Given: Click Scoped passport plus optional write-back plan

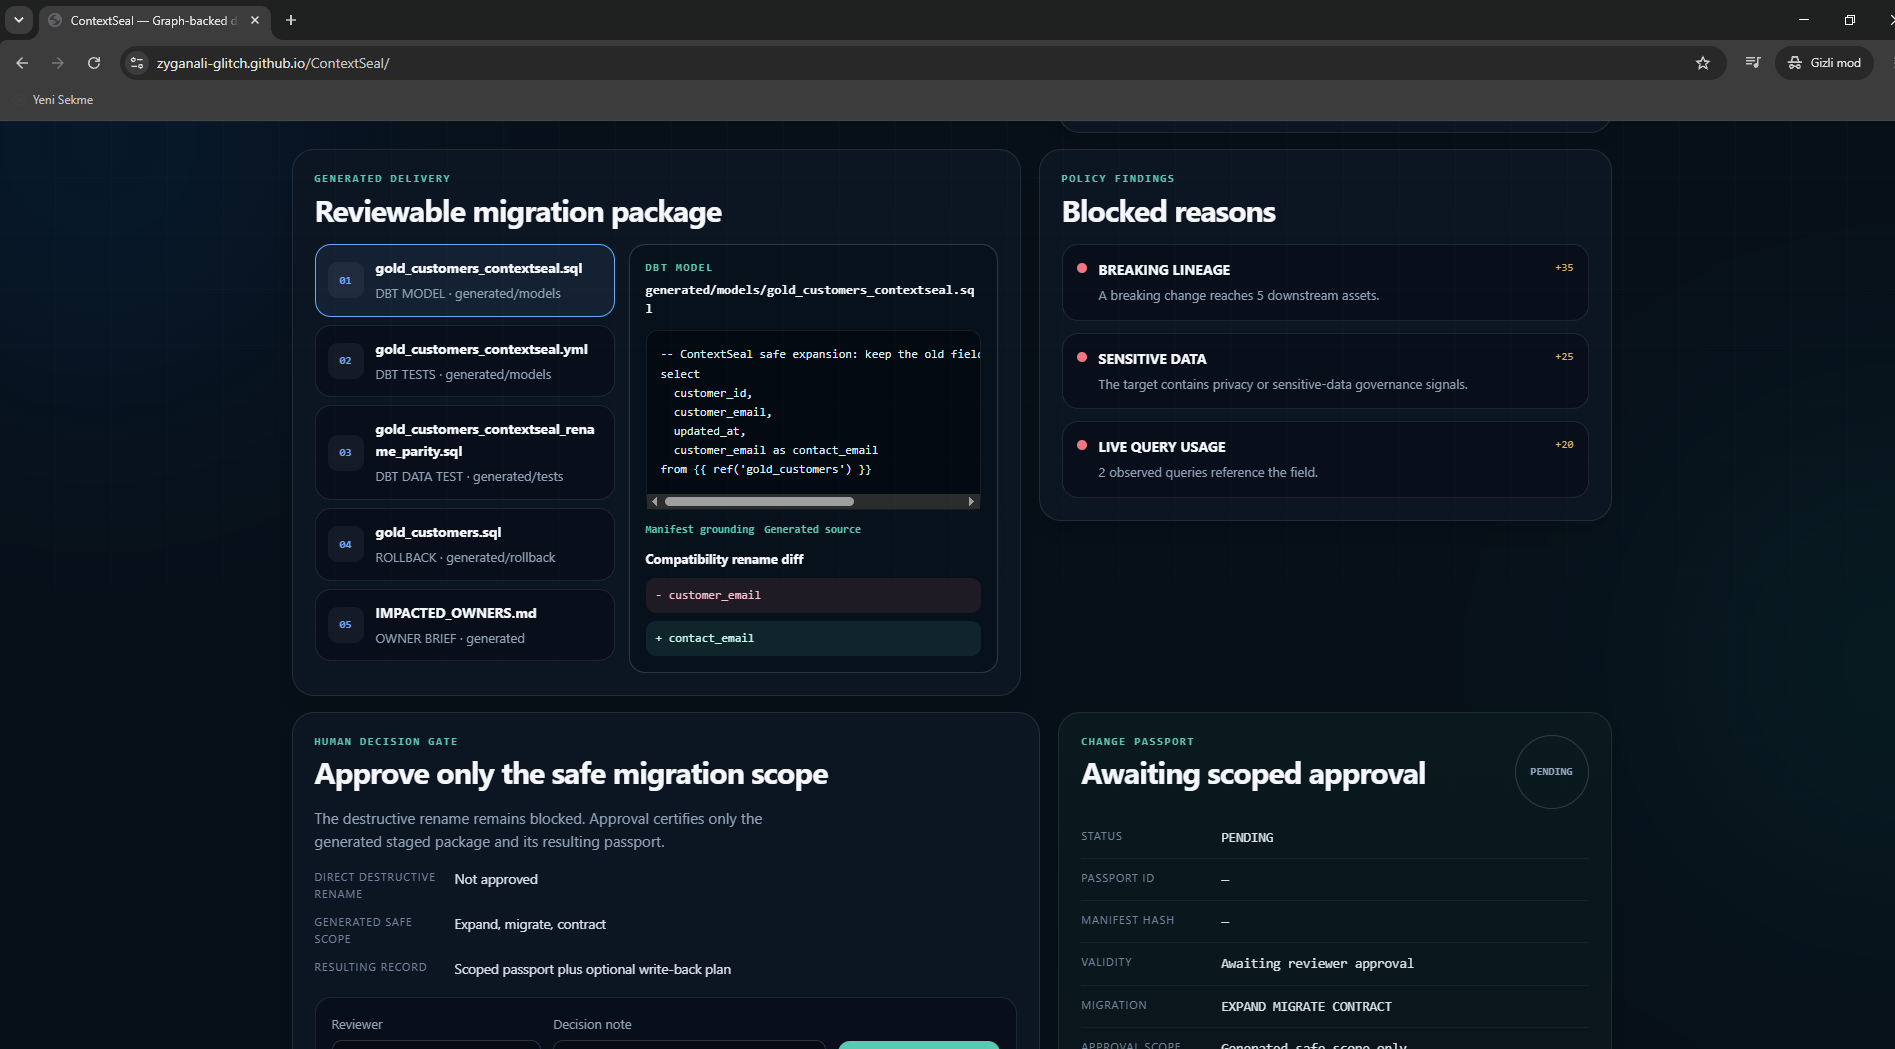Looking at the screenshot, I should tap(592, 970).
